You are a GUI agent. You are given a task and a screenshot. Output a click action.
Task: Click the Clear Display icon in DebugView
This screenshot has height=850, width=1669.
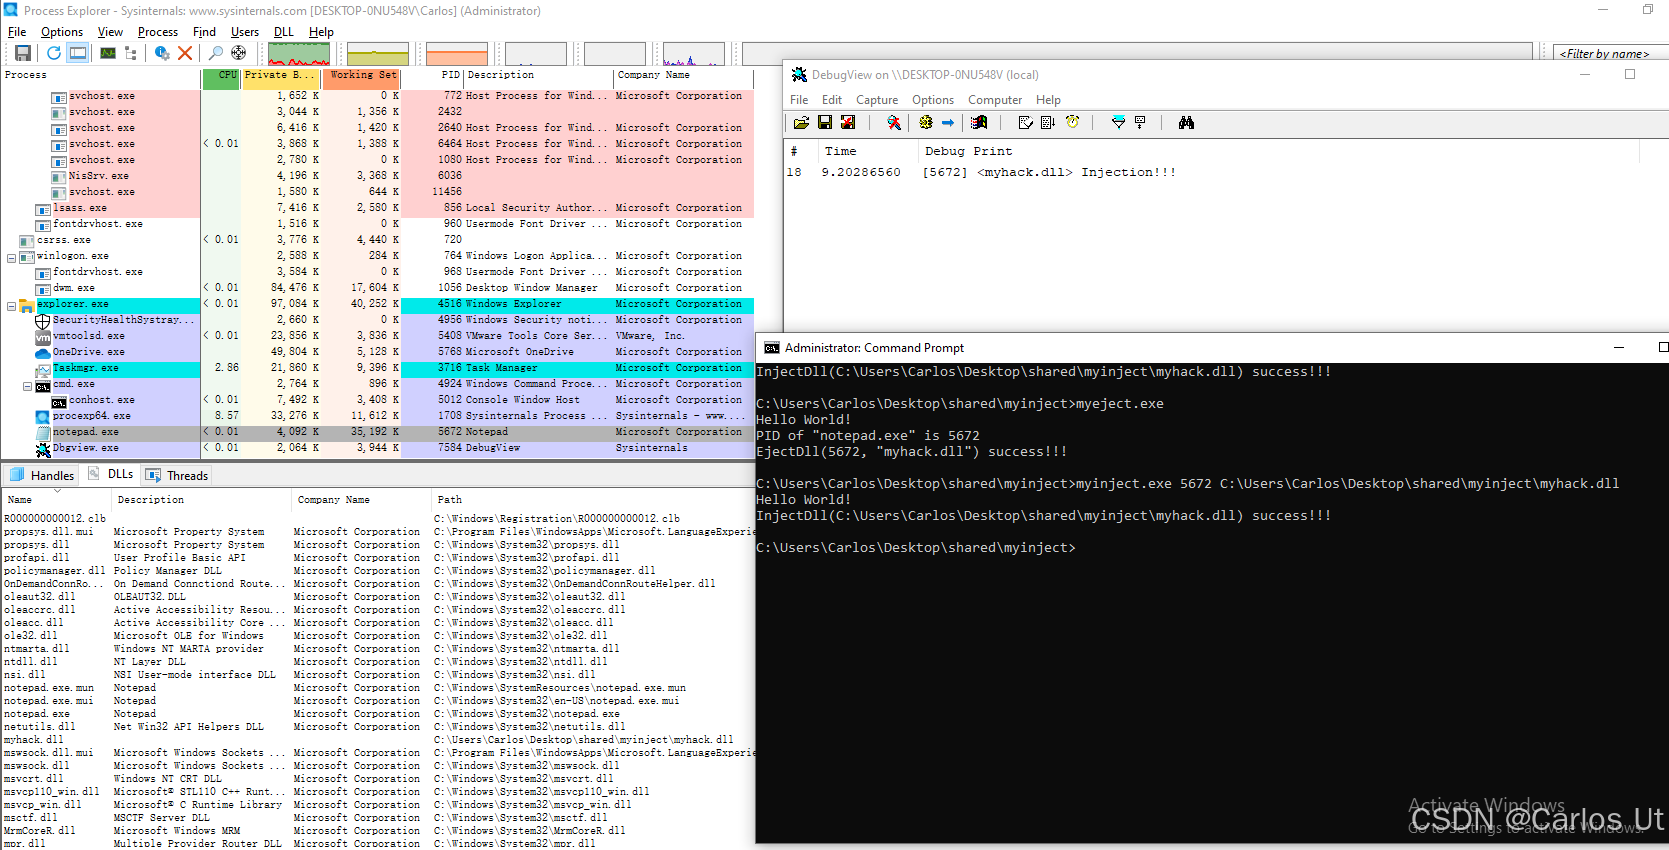click(1026, 122)
